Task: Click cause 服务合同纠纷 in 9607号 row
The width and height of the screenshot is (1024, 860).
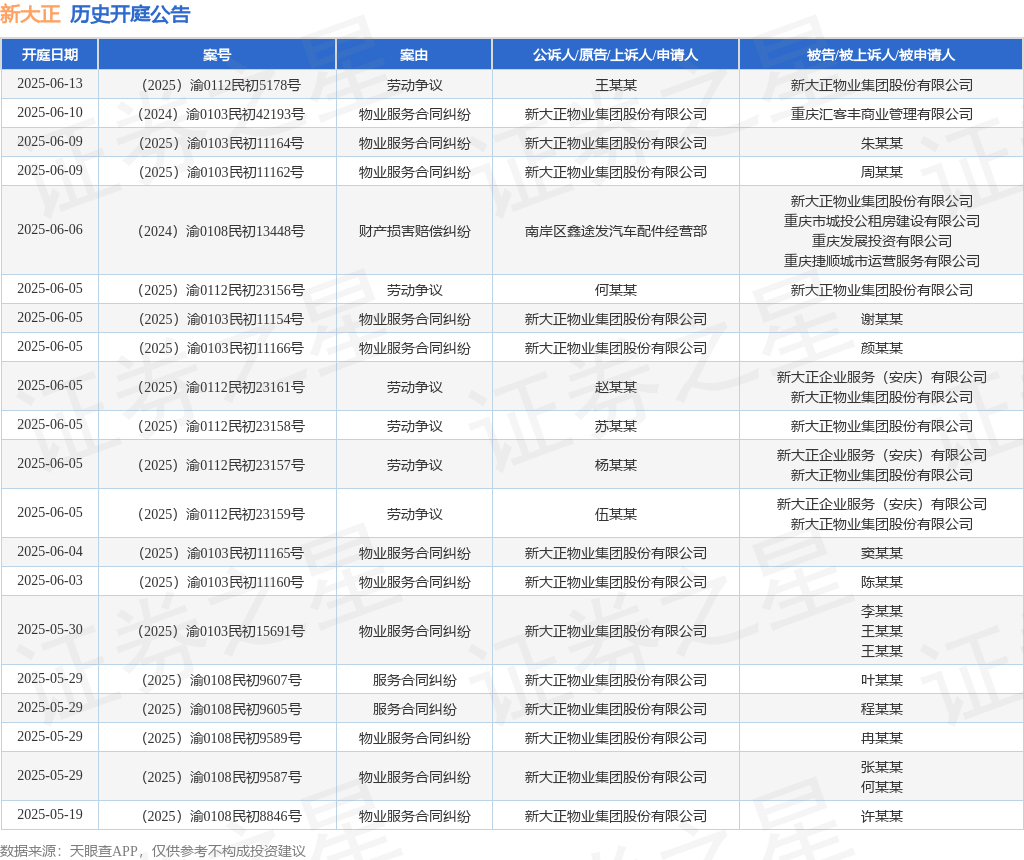Action: [414, 680]
